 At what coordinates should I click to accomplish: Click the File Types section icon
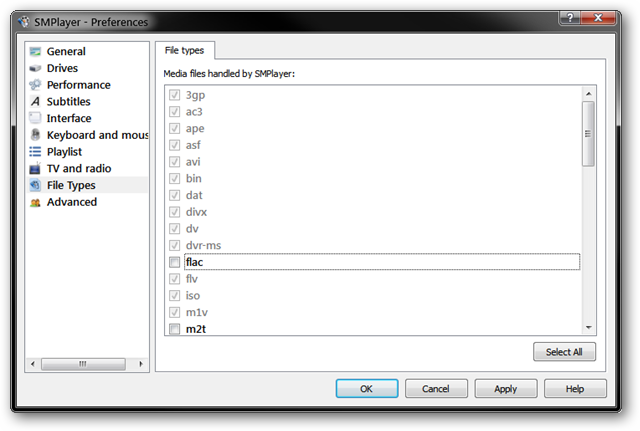36,185
